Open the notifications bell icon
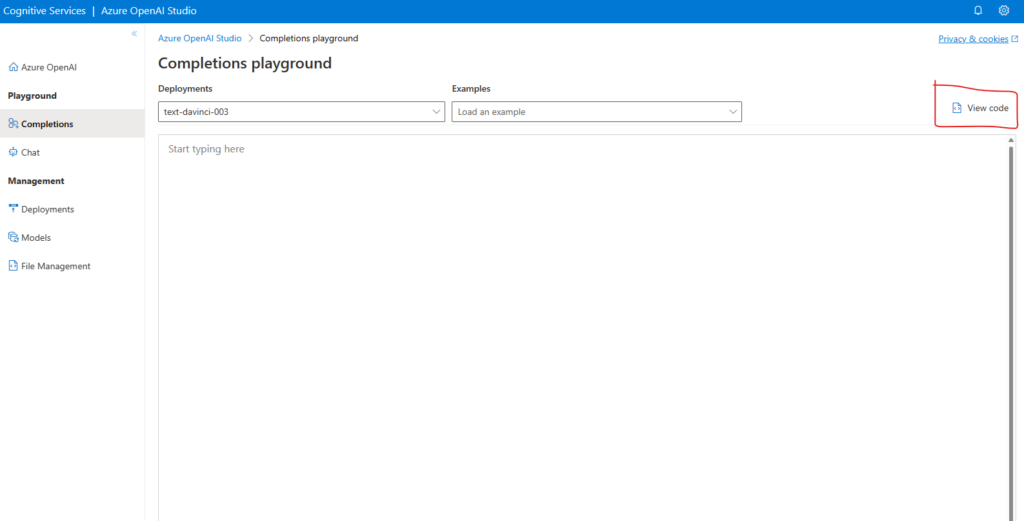 click(978, 11)
